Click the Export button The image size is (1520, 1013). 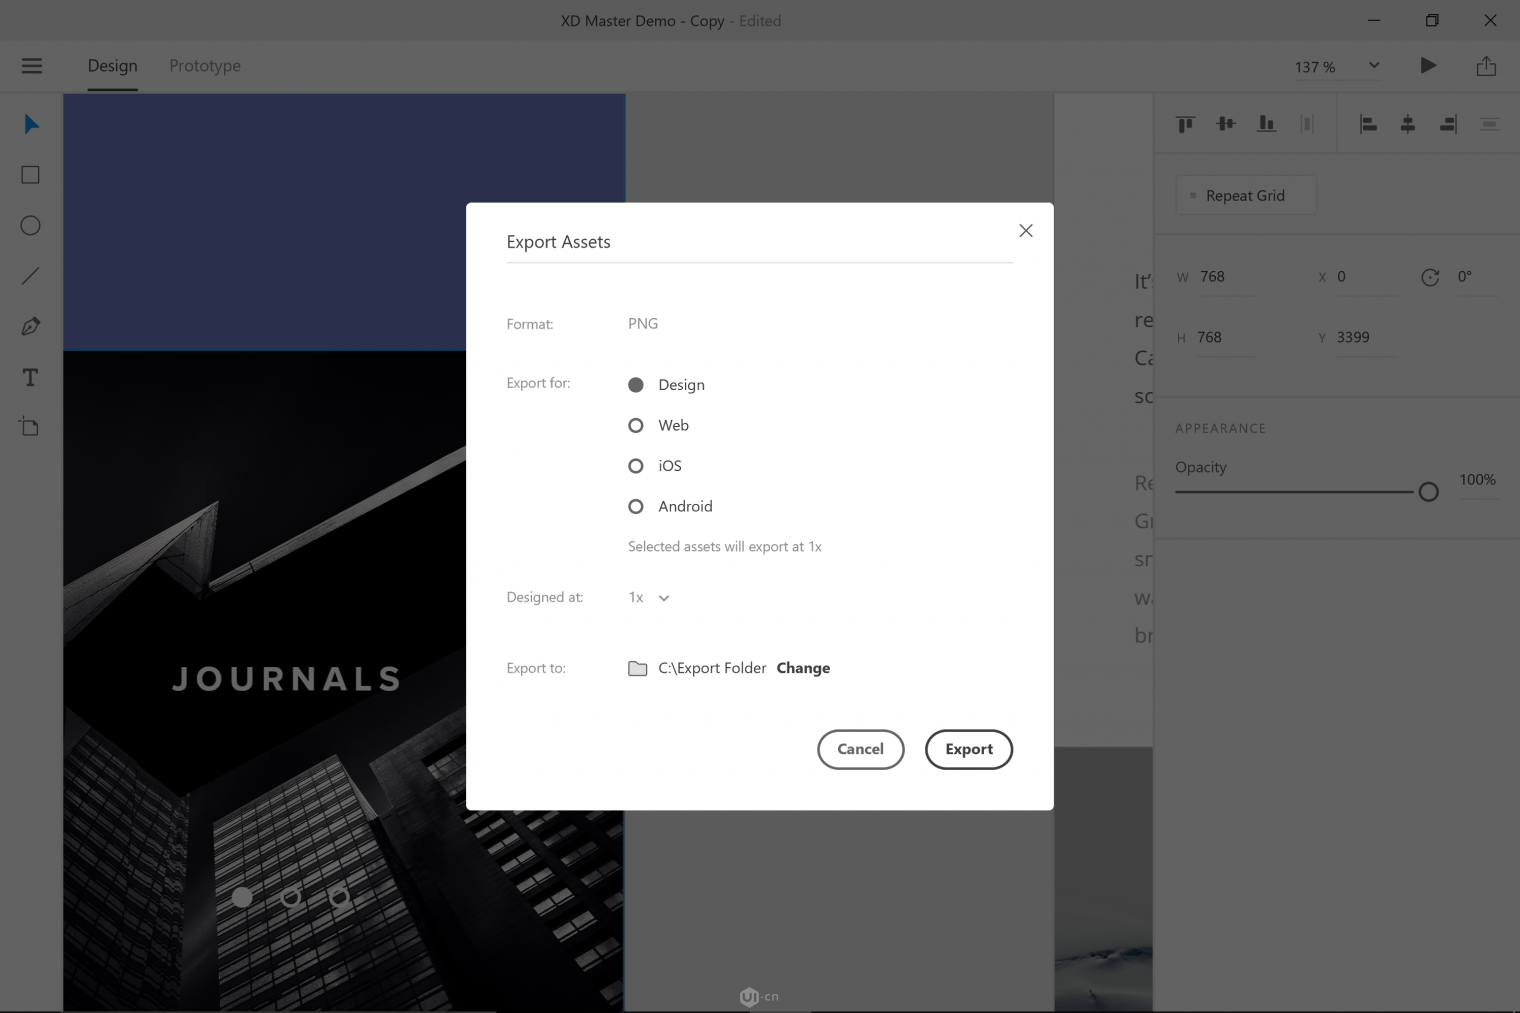968,749
